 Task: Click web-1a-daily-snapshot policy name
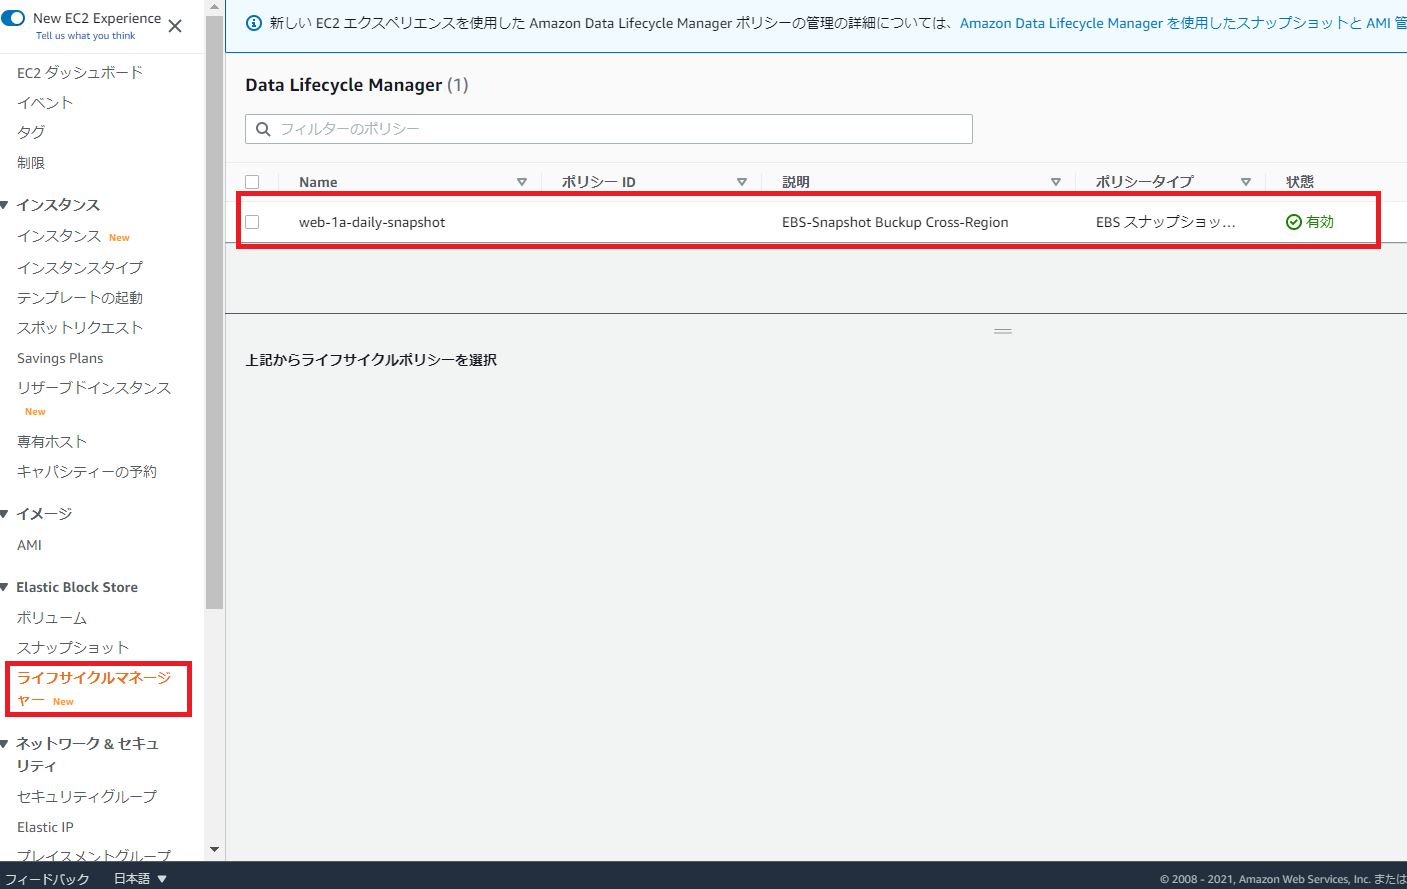coord(372,222)
